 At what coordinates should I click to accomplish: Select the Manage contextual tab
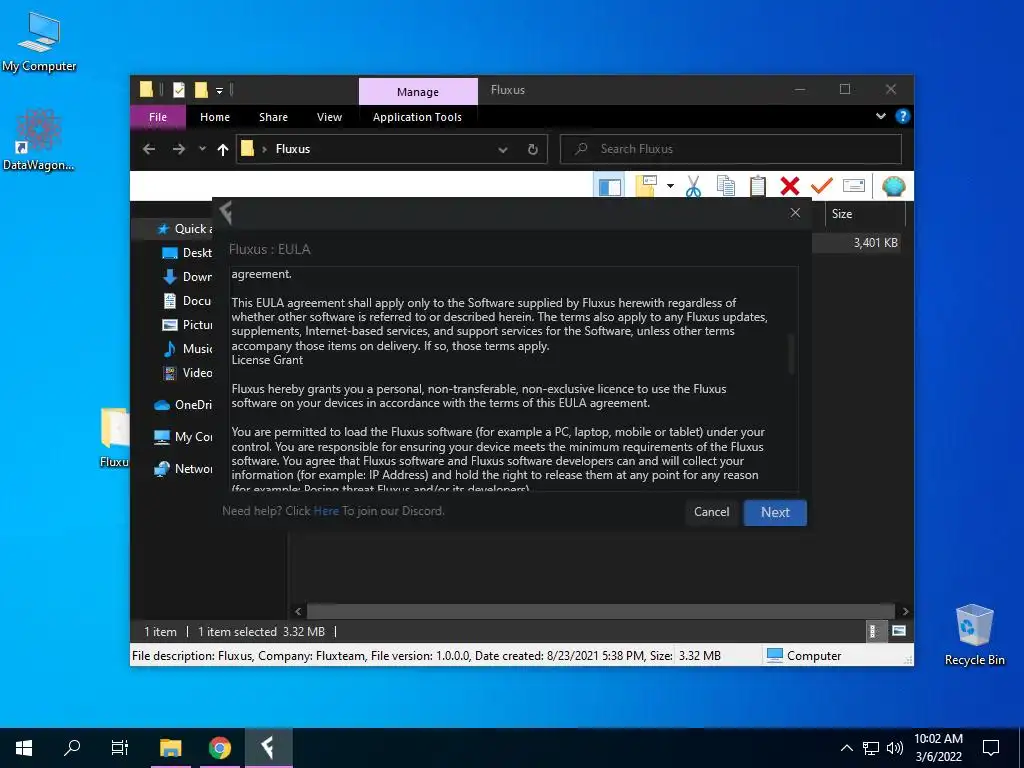coord(418,91)
